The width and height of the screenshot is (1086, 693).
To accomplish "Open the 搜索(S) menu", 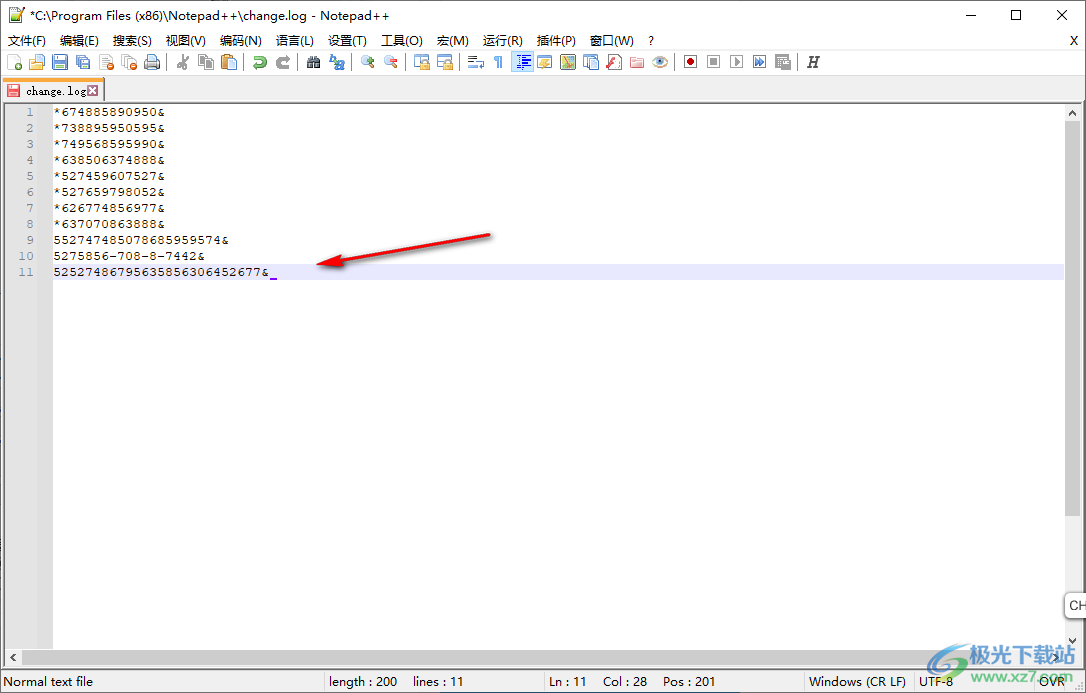I will tap(132, 41).
